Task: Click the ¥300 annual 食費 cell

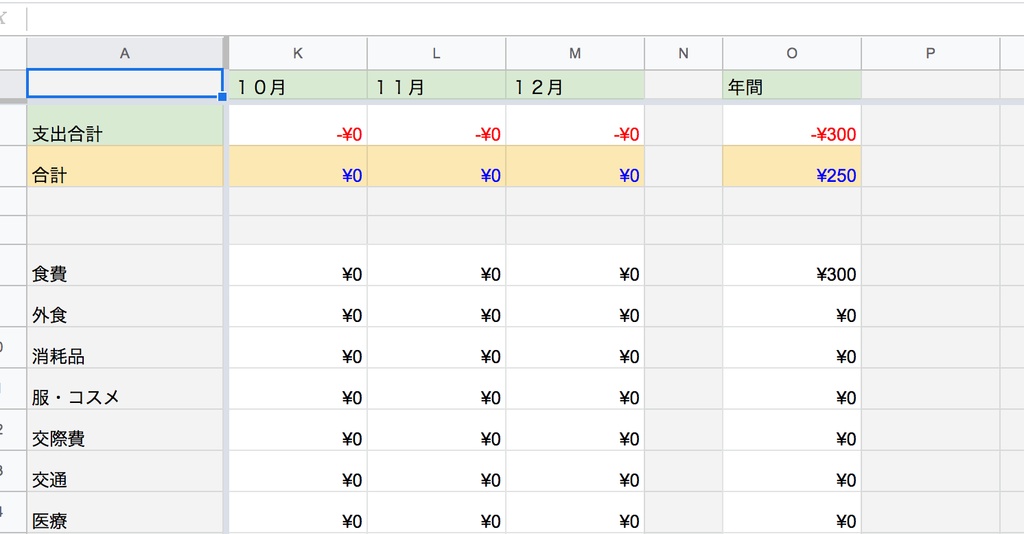Action: pos(792,265)
